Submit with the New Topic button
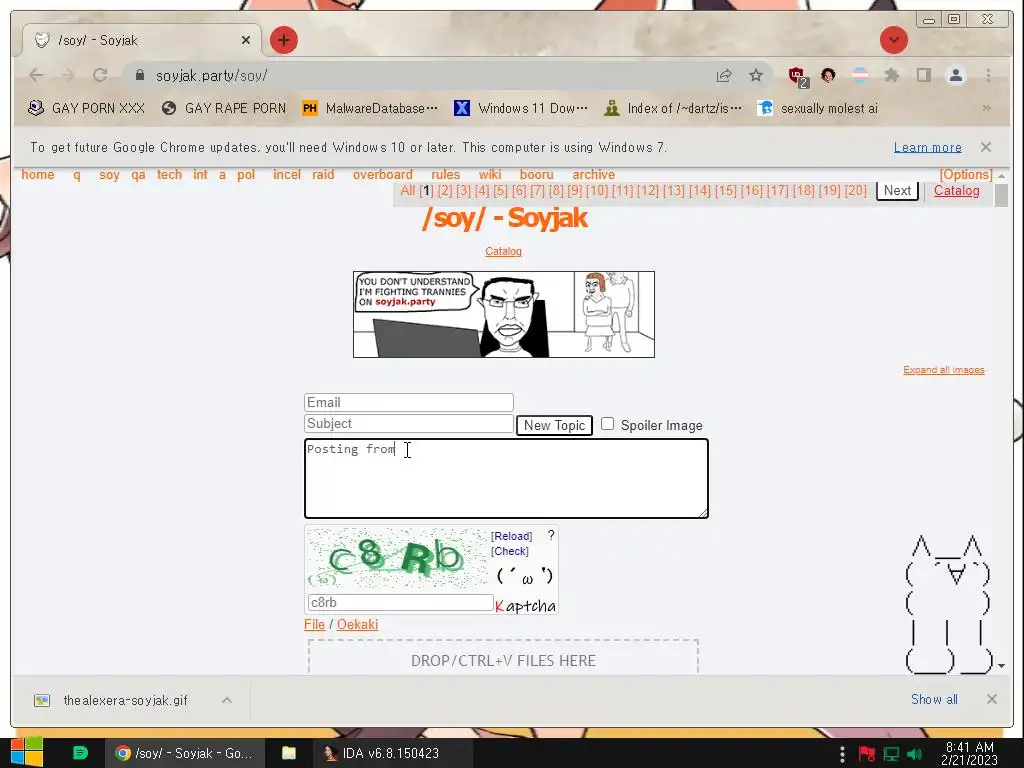The width and height of the screenshot is (1024, 768). pyautogui.click(x=554, y=425)
